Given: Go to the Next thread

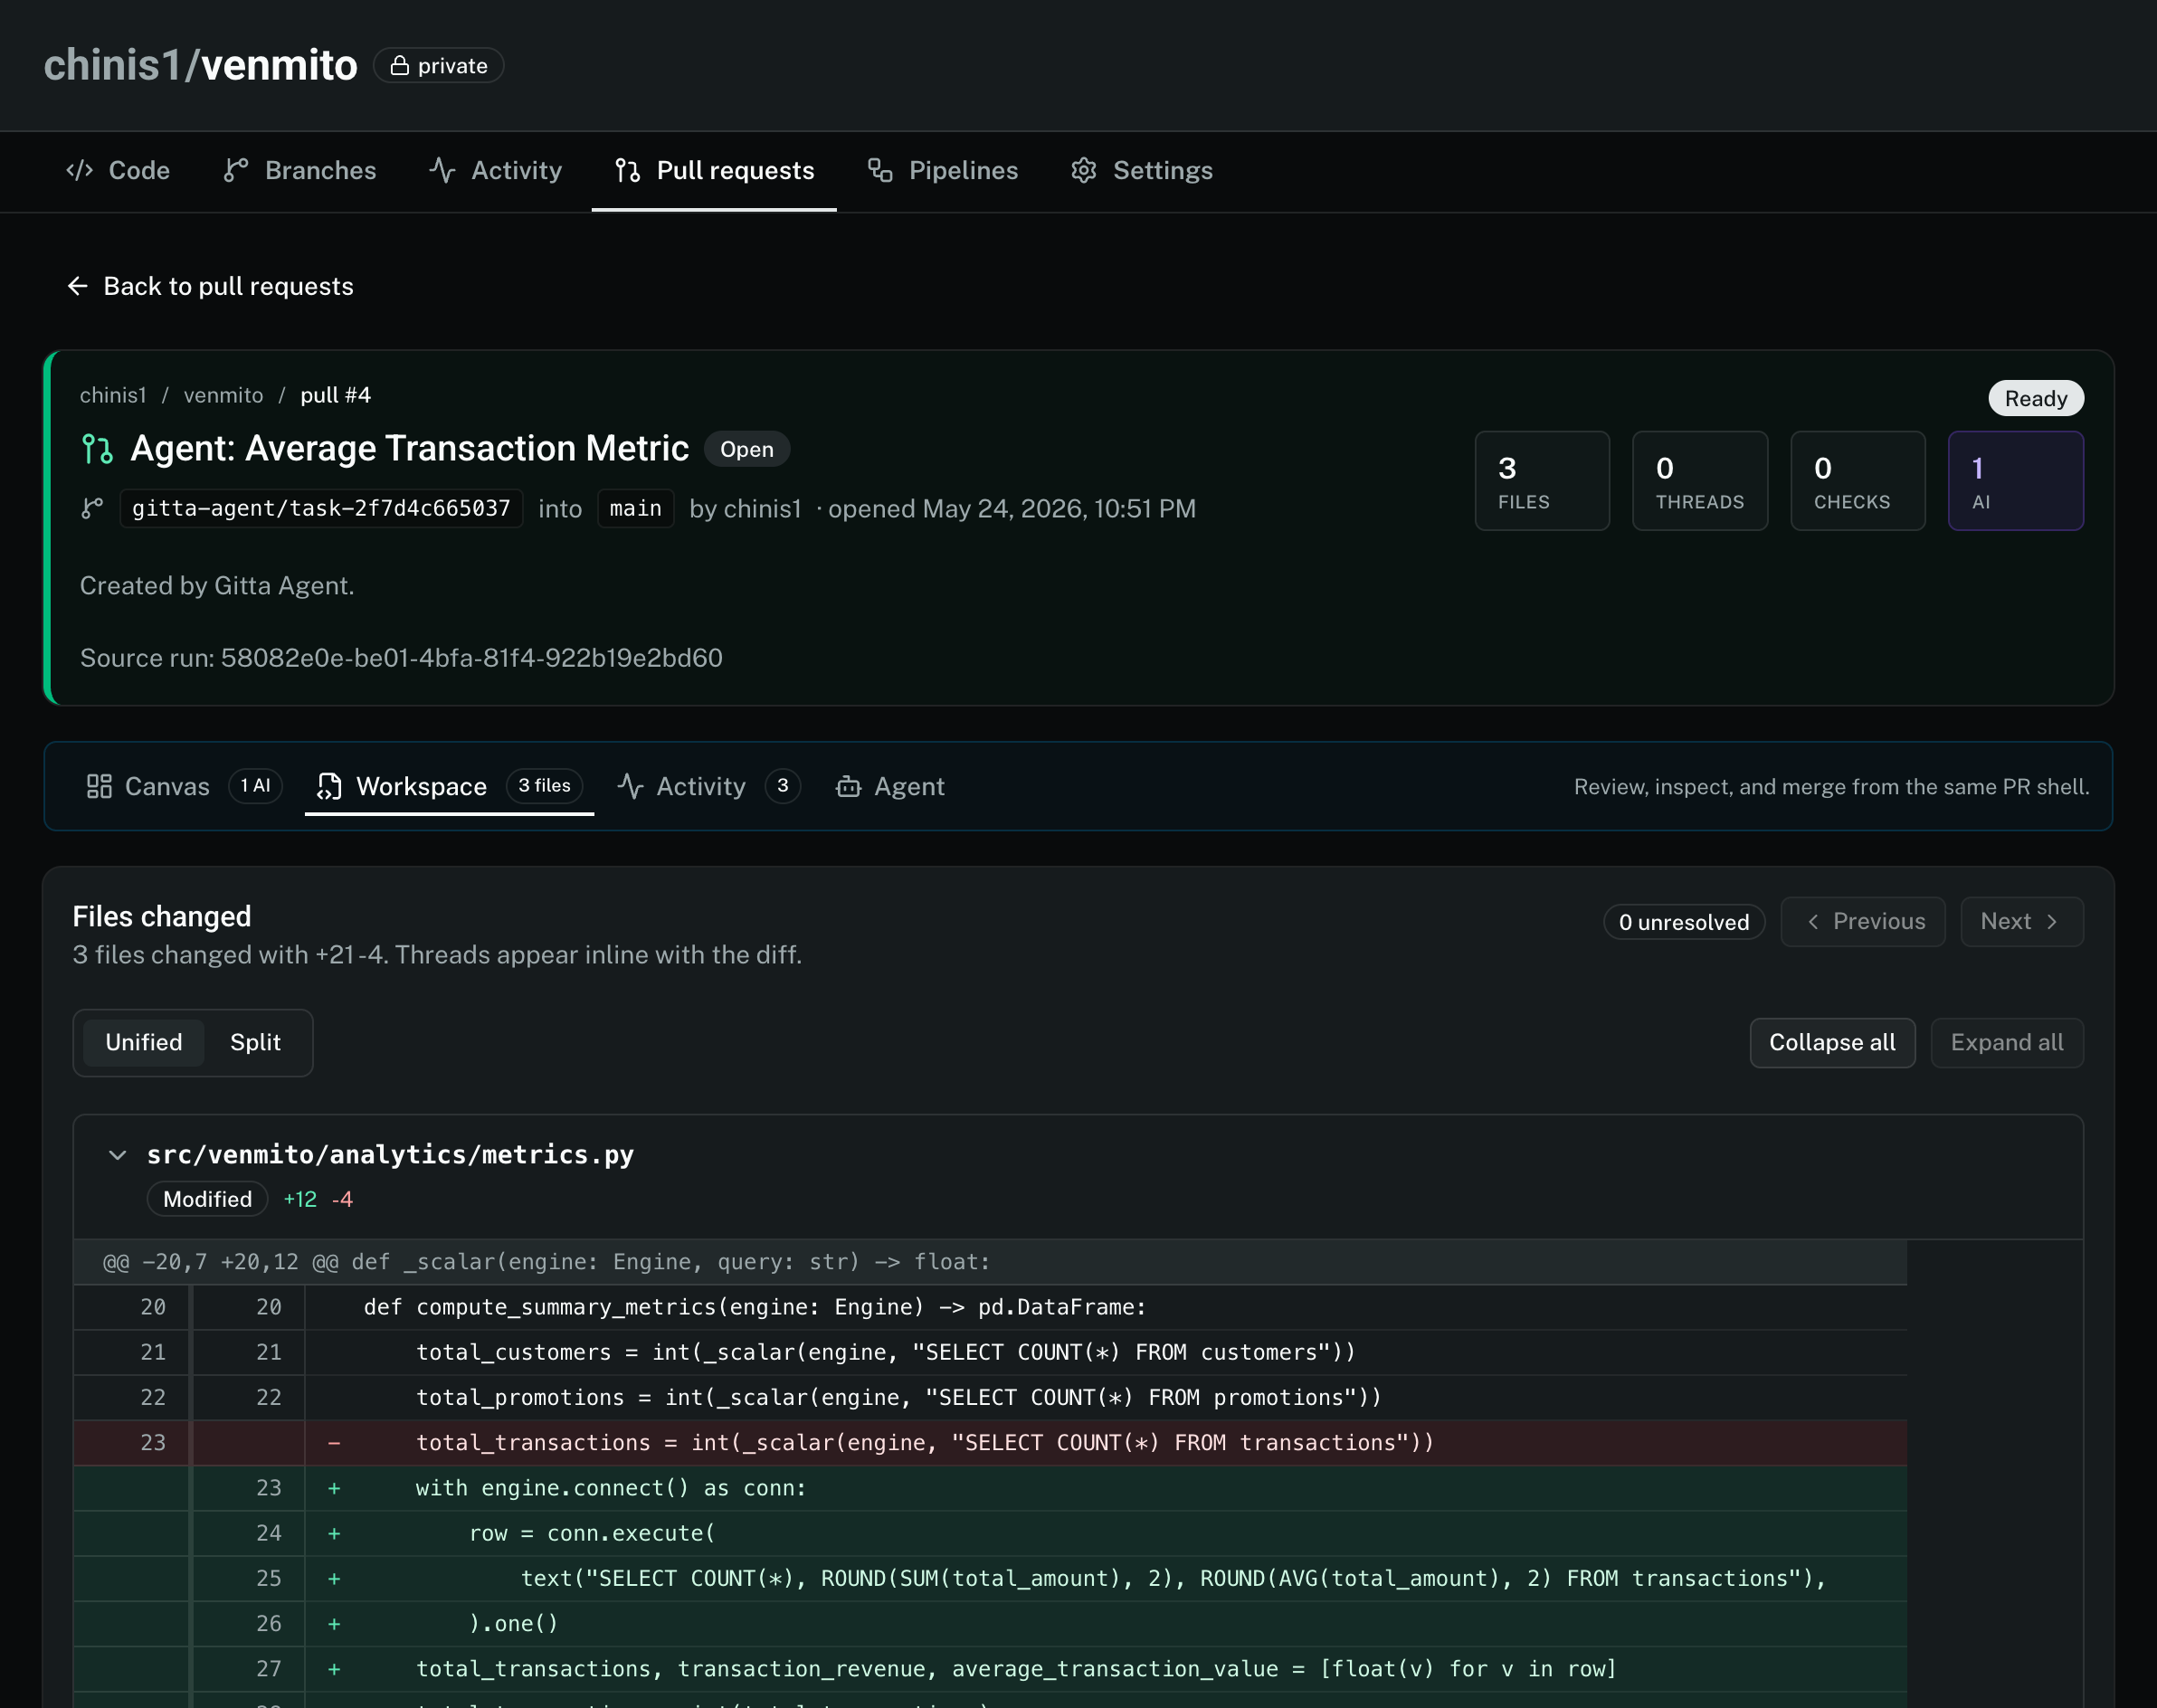Looking at the screenshot, I should coord(2021,922).
